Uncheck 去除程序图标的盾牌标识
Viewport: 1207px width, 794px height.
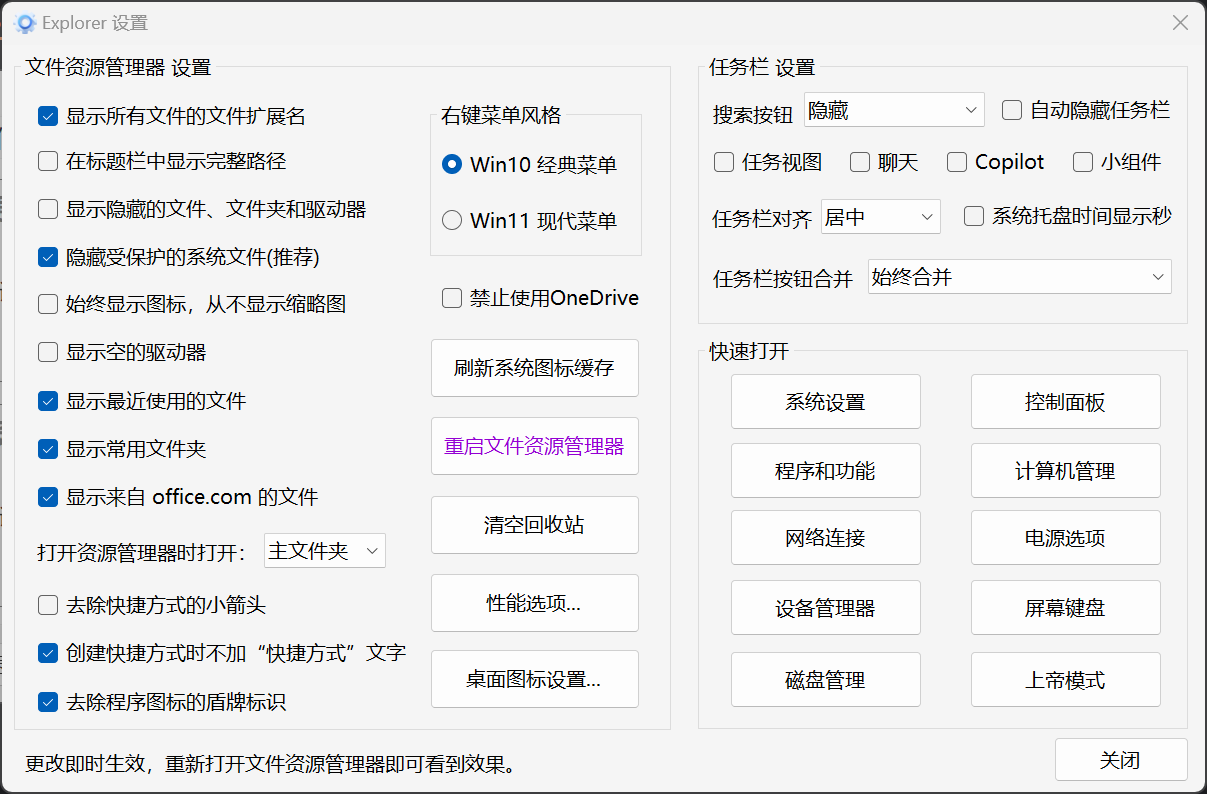(47, 702)
